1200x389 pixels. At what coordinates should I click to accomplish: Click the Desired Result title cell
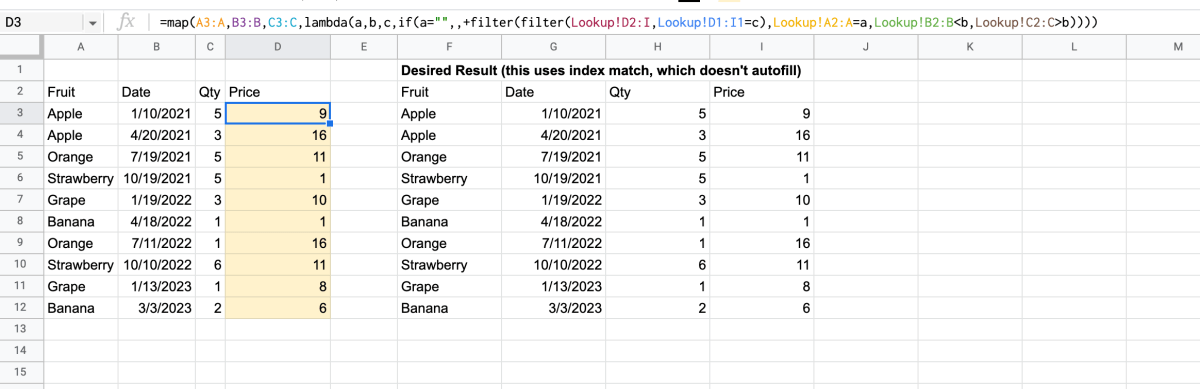(x=601, y=70)
